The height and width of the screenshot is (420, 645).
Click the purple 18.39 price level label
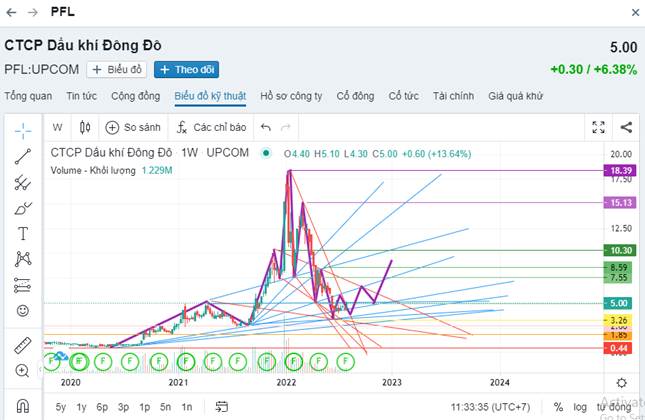pos(619,171)
